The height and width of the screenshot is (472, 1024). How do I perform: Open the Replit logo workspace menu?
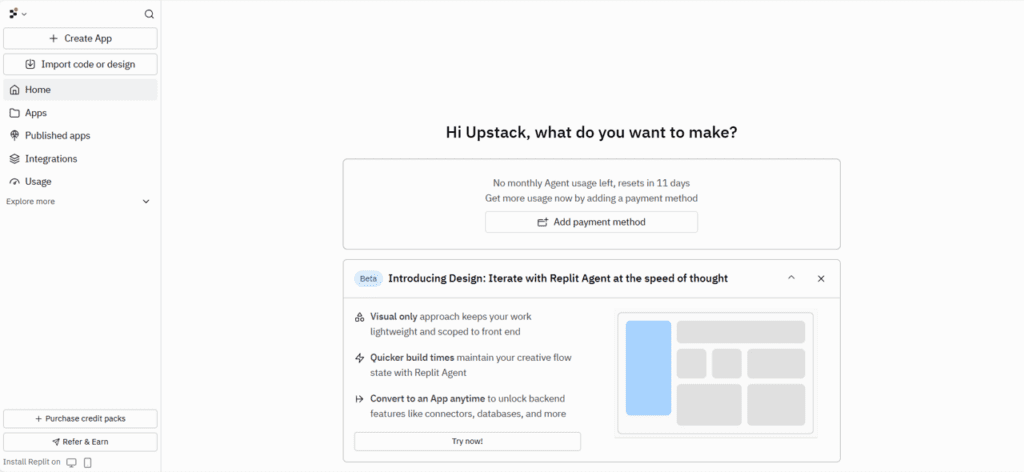[18, 14]
